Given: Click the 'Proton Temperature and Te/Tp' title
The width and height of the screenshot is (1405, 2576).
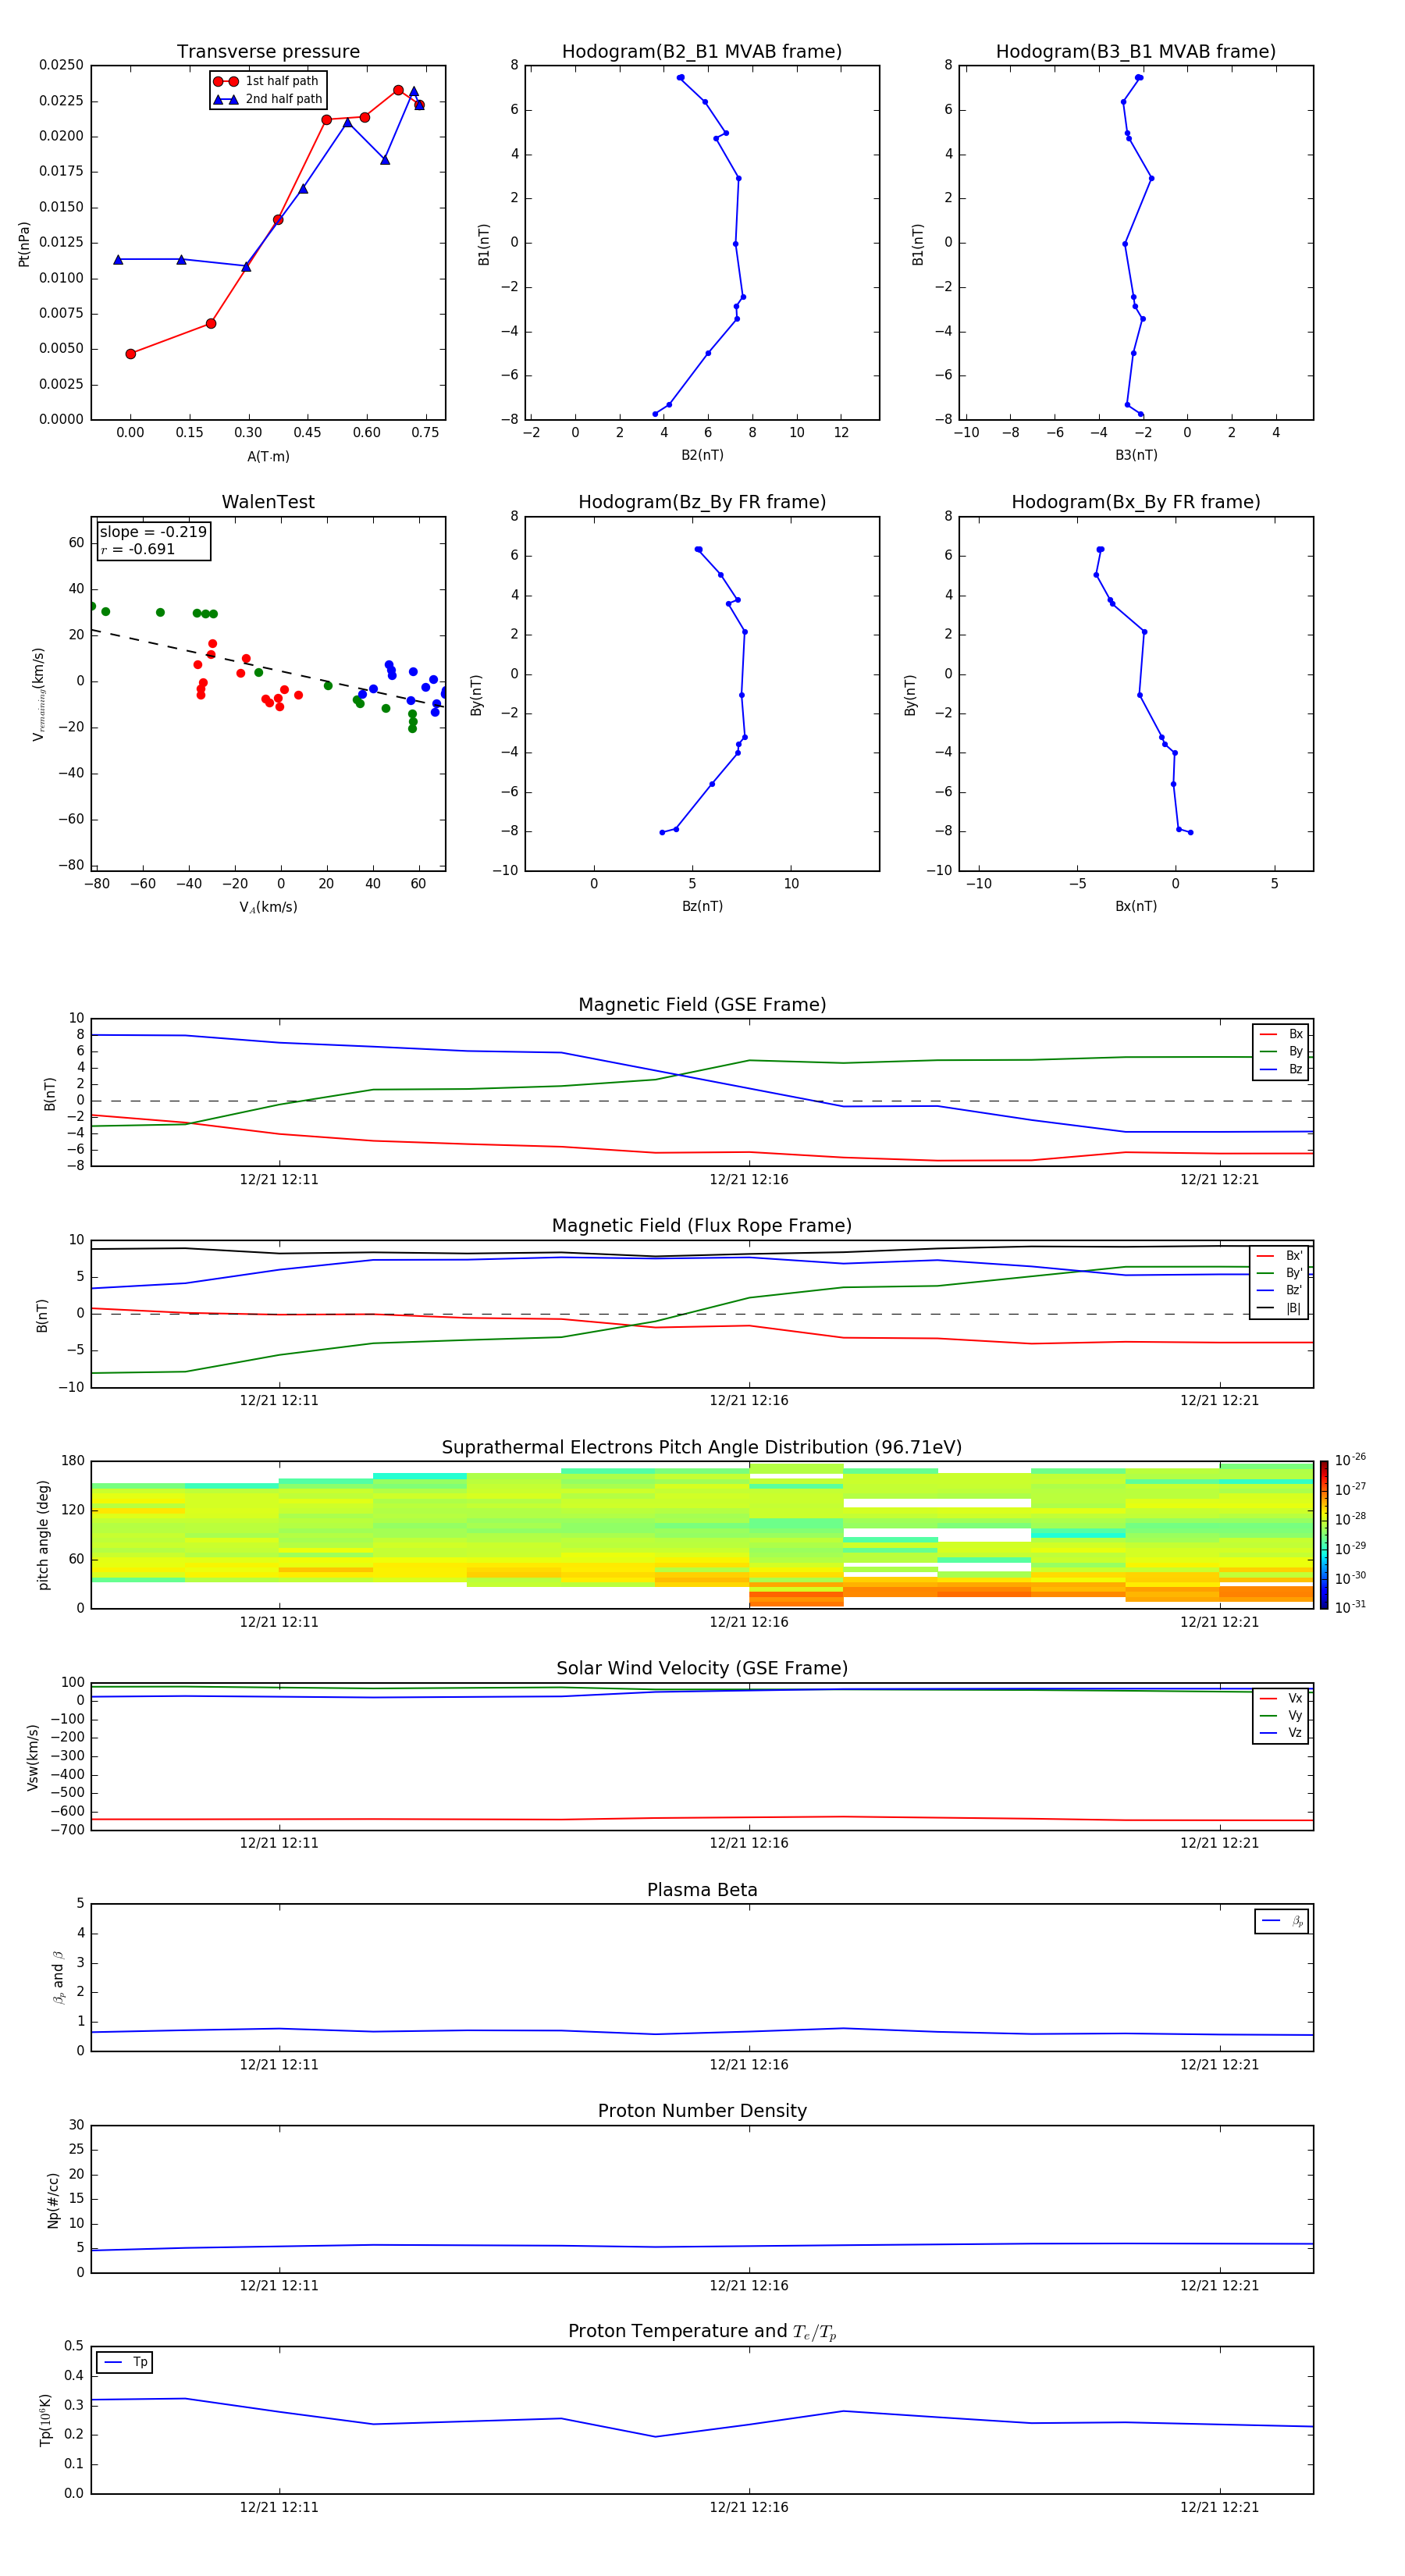Looking at the screenshot, I should (x=702, y=2331).
